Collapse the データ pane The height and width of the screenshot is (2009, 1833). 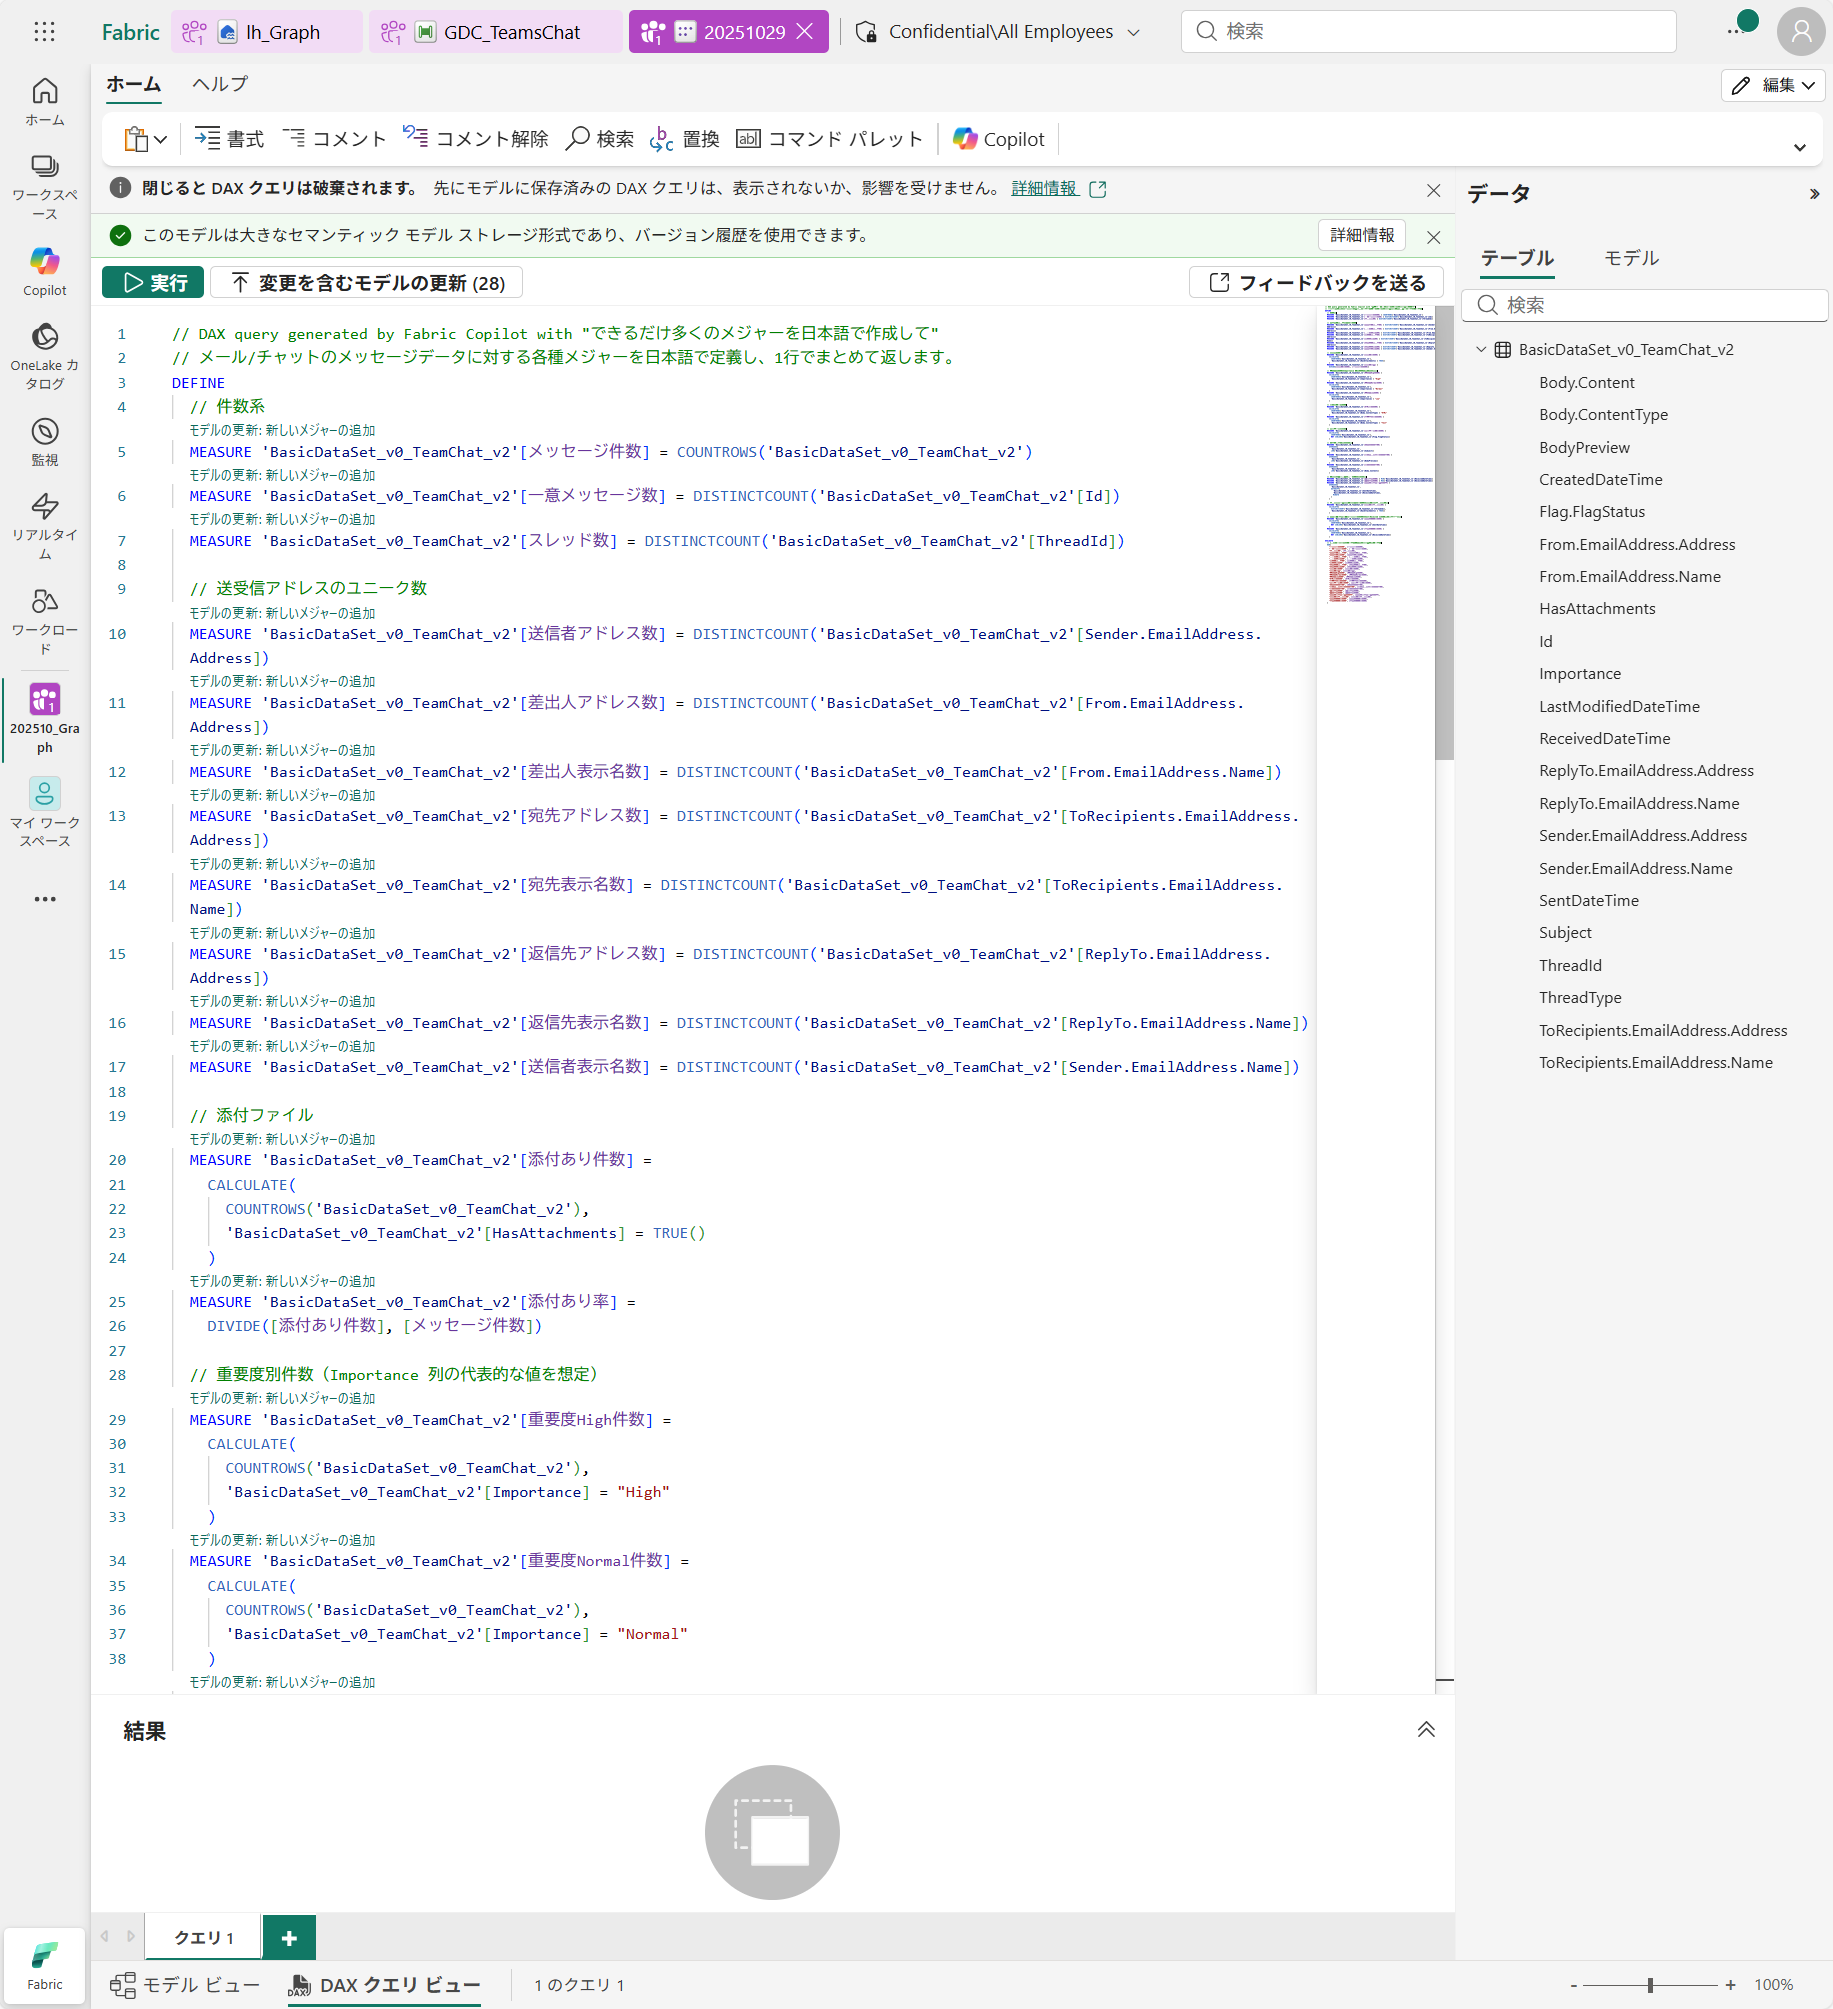point(1814,194)
